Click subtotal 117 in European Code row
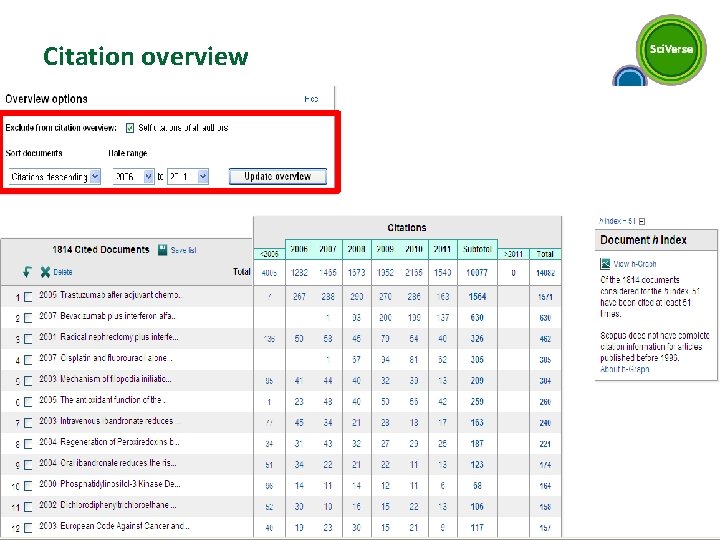This screenshot has height=540, width=720. point(477,528)
